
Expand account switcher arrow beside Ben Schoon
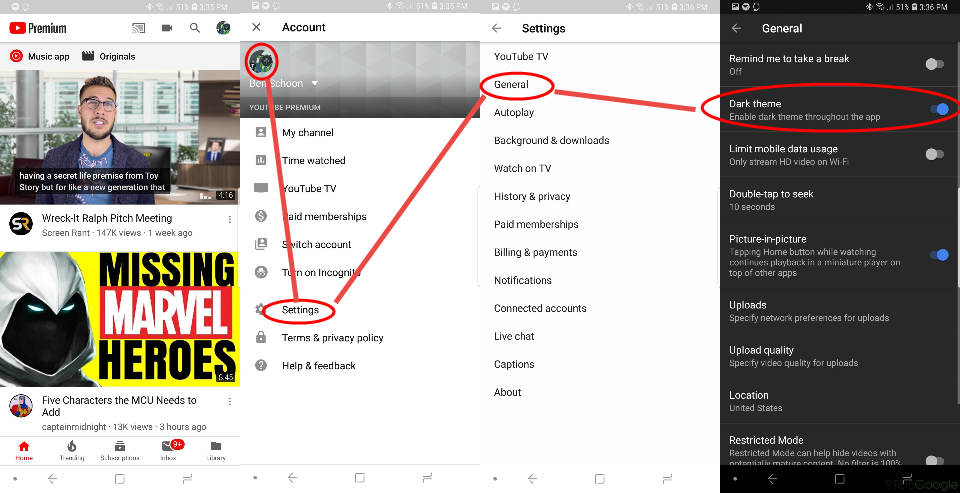(315, 83)
